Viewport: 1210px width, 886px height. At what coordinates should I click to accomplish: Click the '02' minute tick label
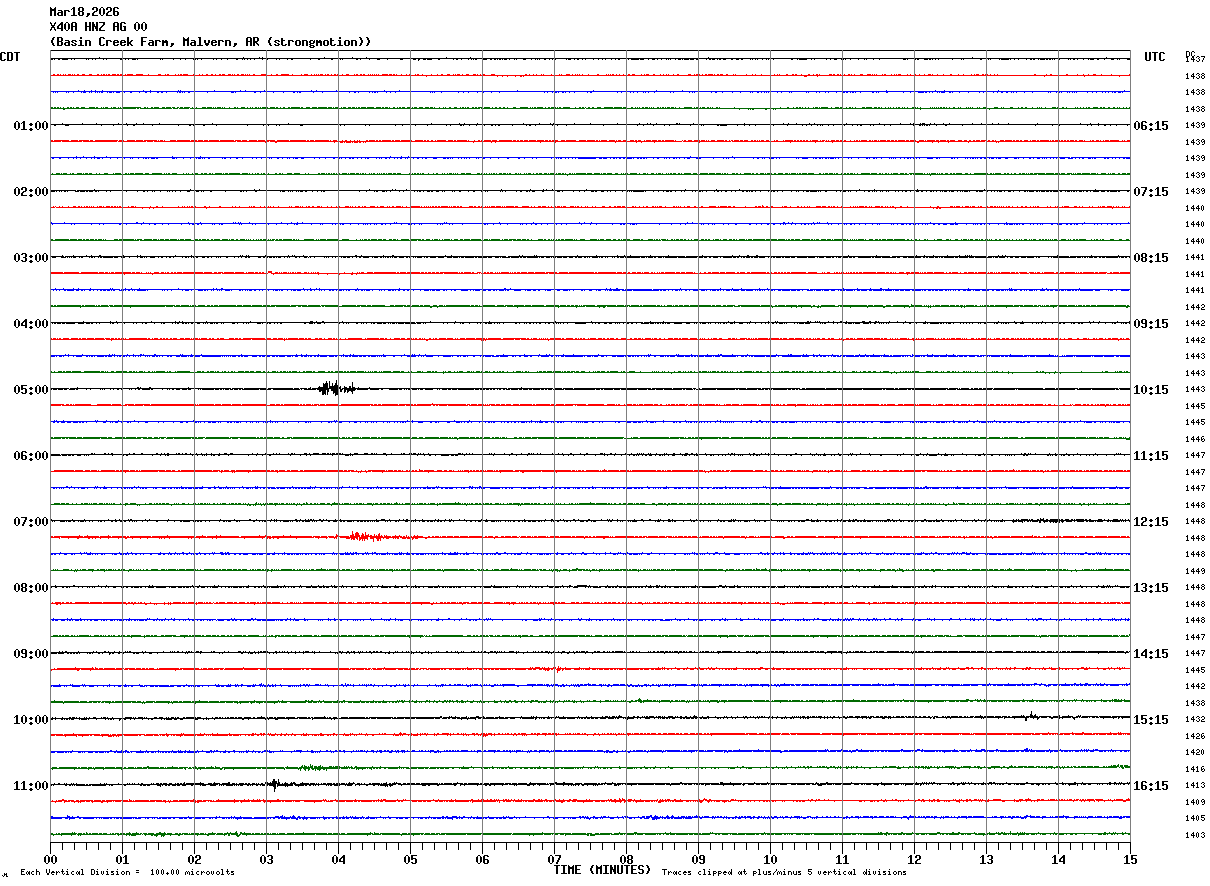pos(194,859)
